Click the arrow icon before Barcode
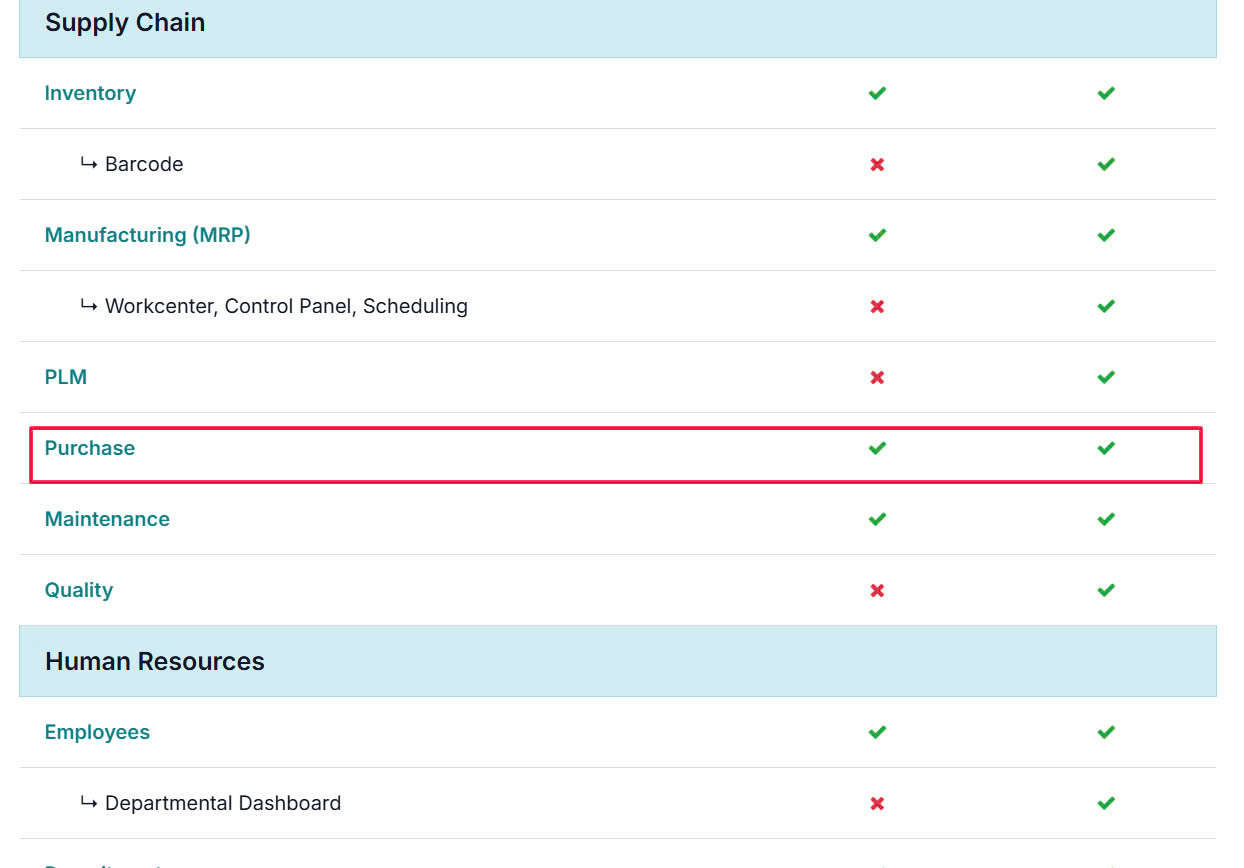This screenshot has height=868, width=1244. 89,164
